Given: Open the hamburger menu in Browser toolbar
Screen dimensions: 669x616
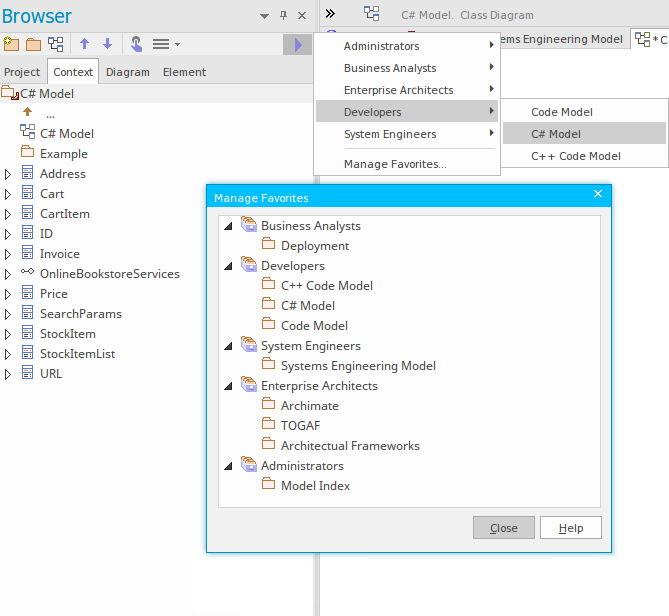Looking at the screenshot, I should (164, 45).
